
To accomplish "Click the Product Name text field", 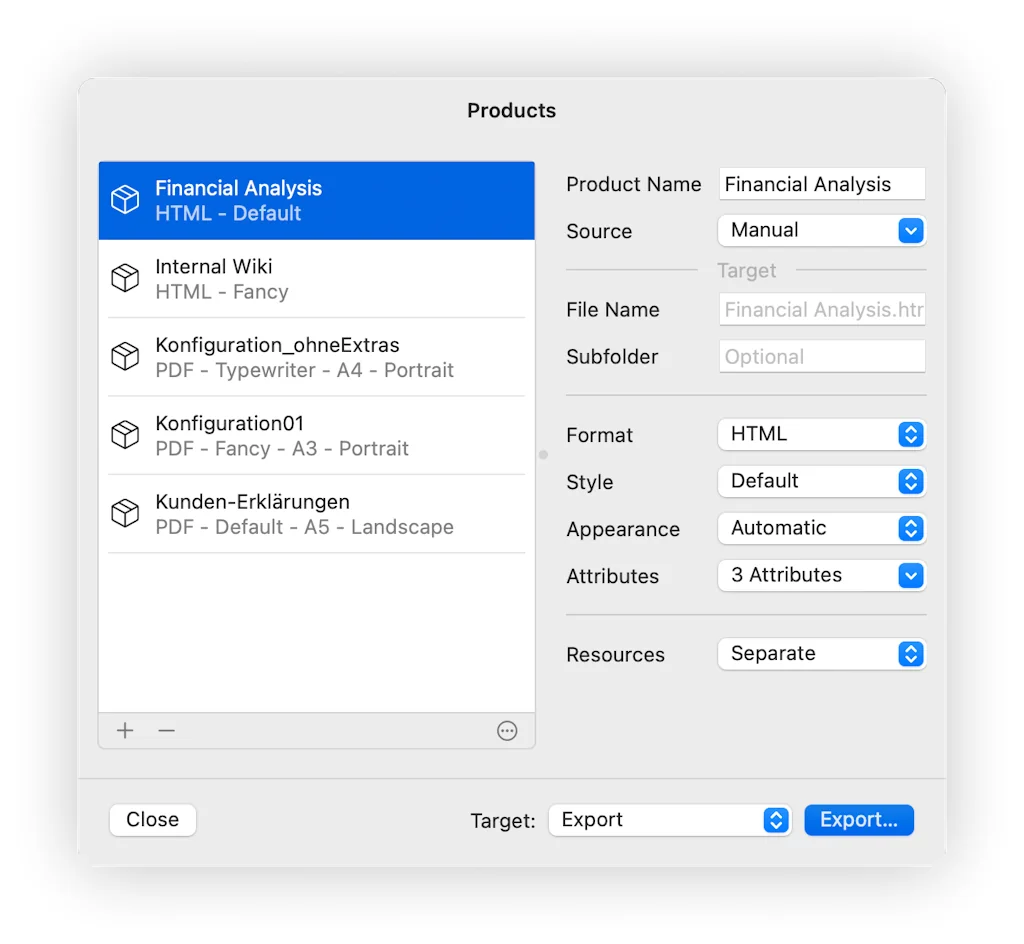I will [x=821, y=184].
